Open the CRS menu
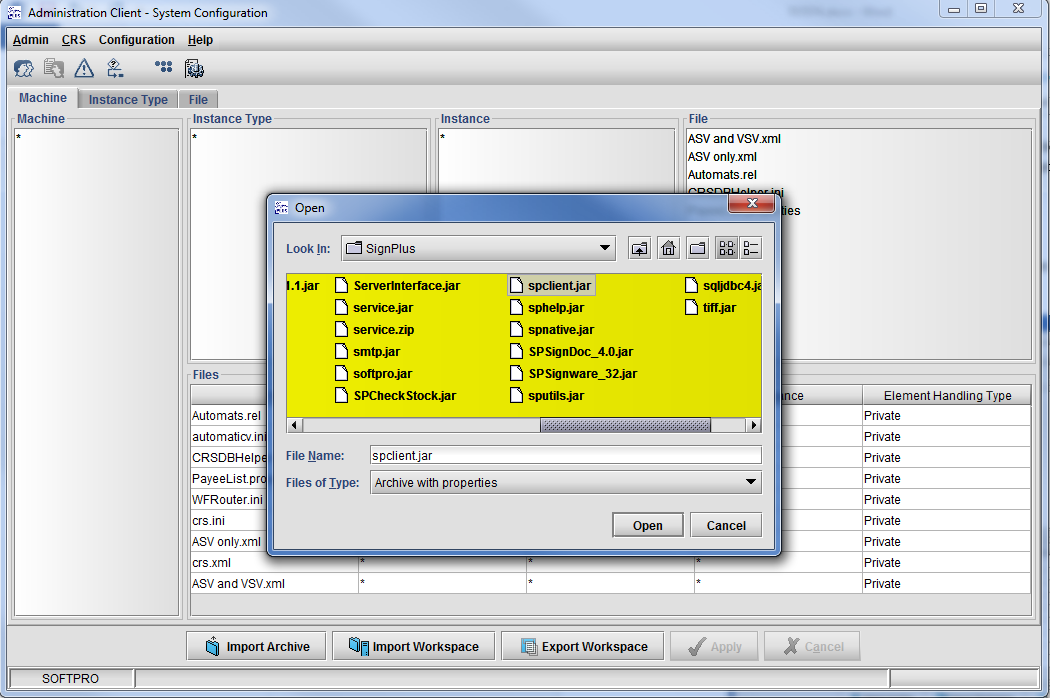The height and width of the screenshot is (698, 1050). (74, 40)
